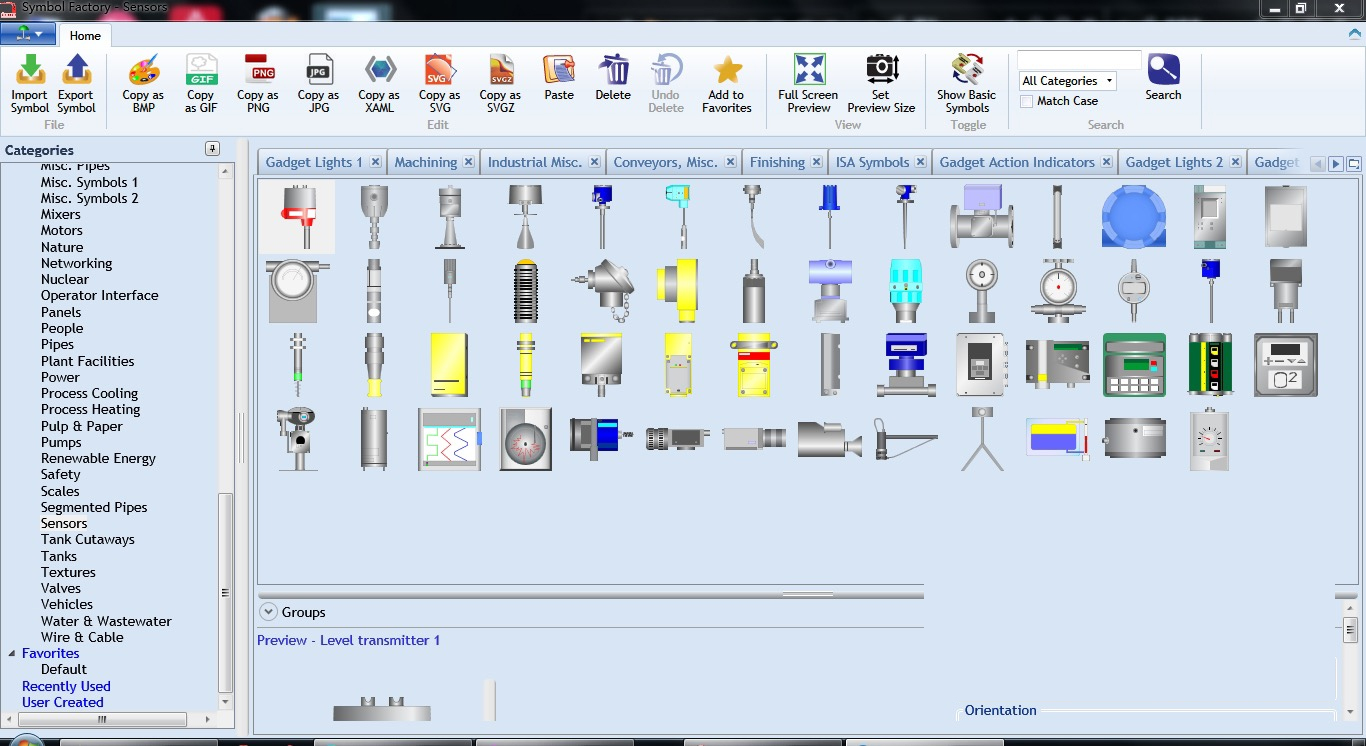Select the Process Heating category

pyautogui.click(x=90, y=409)
